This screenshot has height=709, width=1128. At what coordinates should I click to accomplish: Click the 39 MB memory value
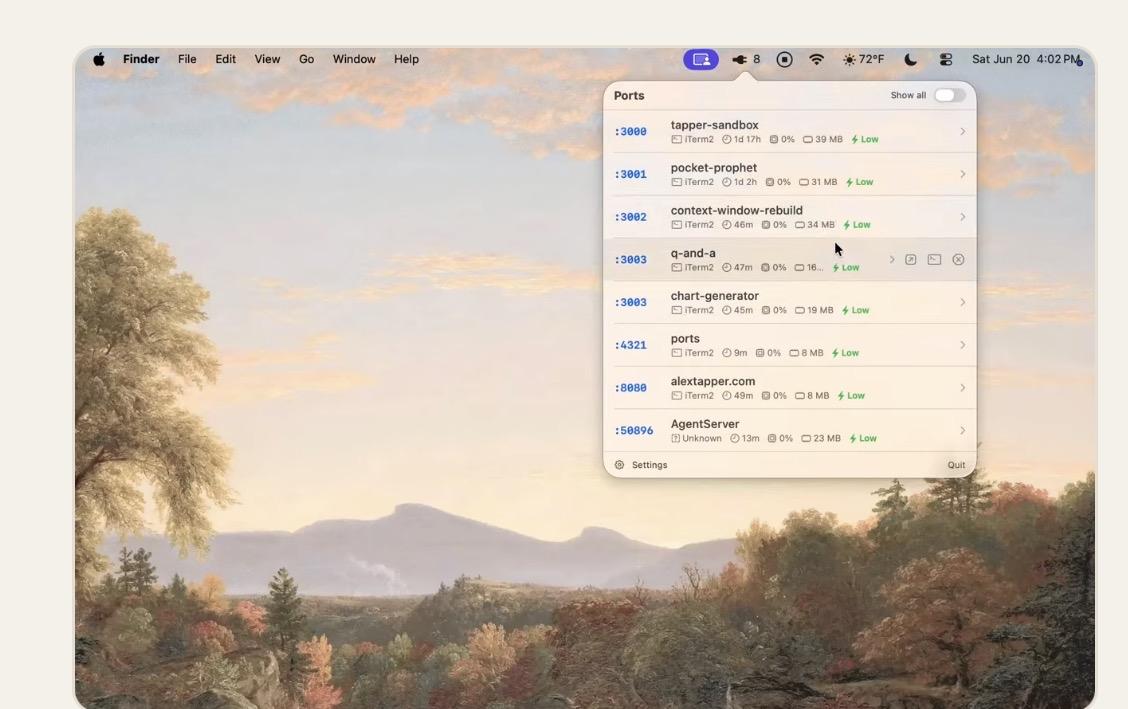pyautogui.click(x=829, y=139)
